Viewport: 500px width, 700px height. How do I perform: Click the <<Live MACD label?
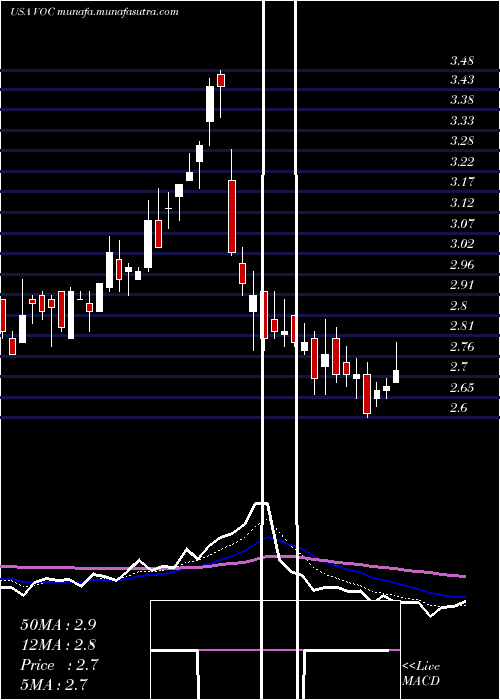click(421, 674)
